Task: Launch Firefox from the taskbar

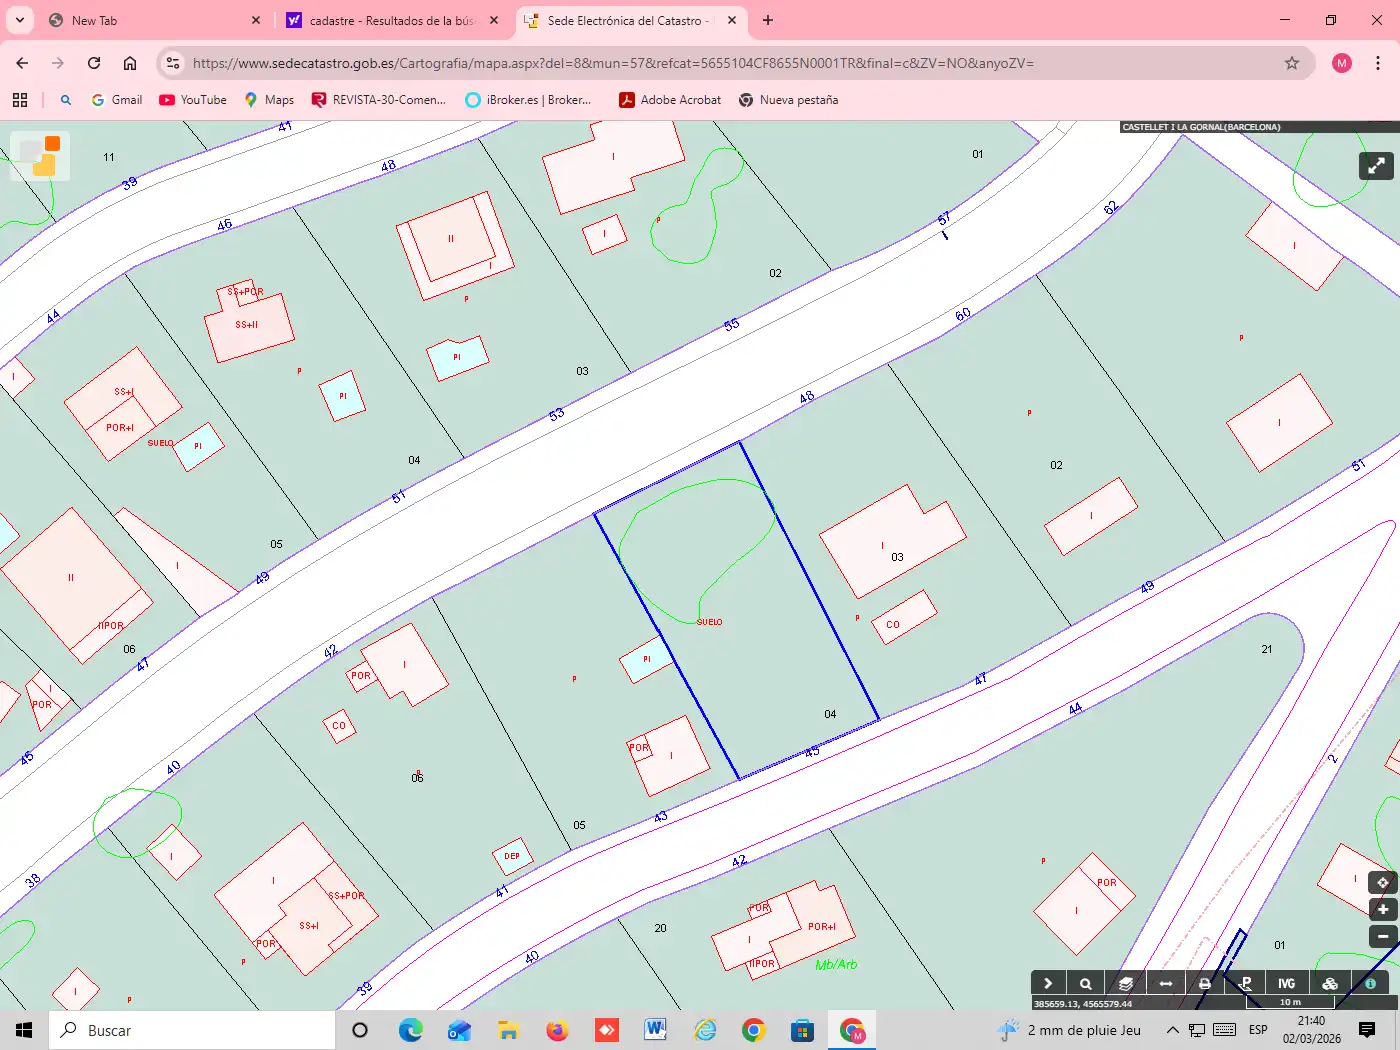Action: (x=557, y=1030)
